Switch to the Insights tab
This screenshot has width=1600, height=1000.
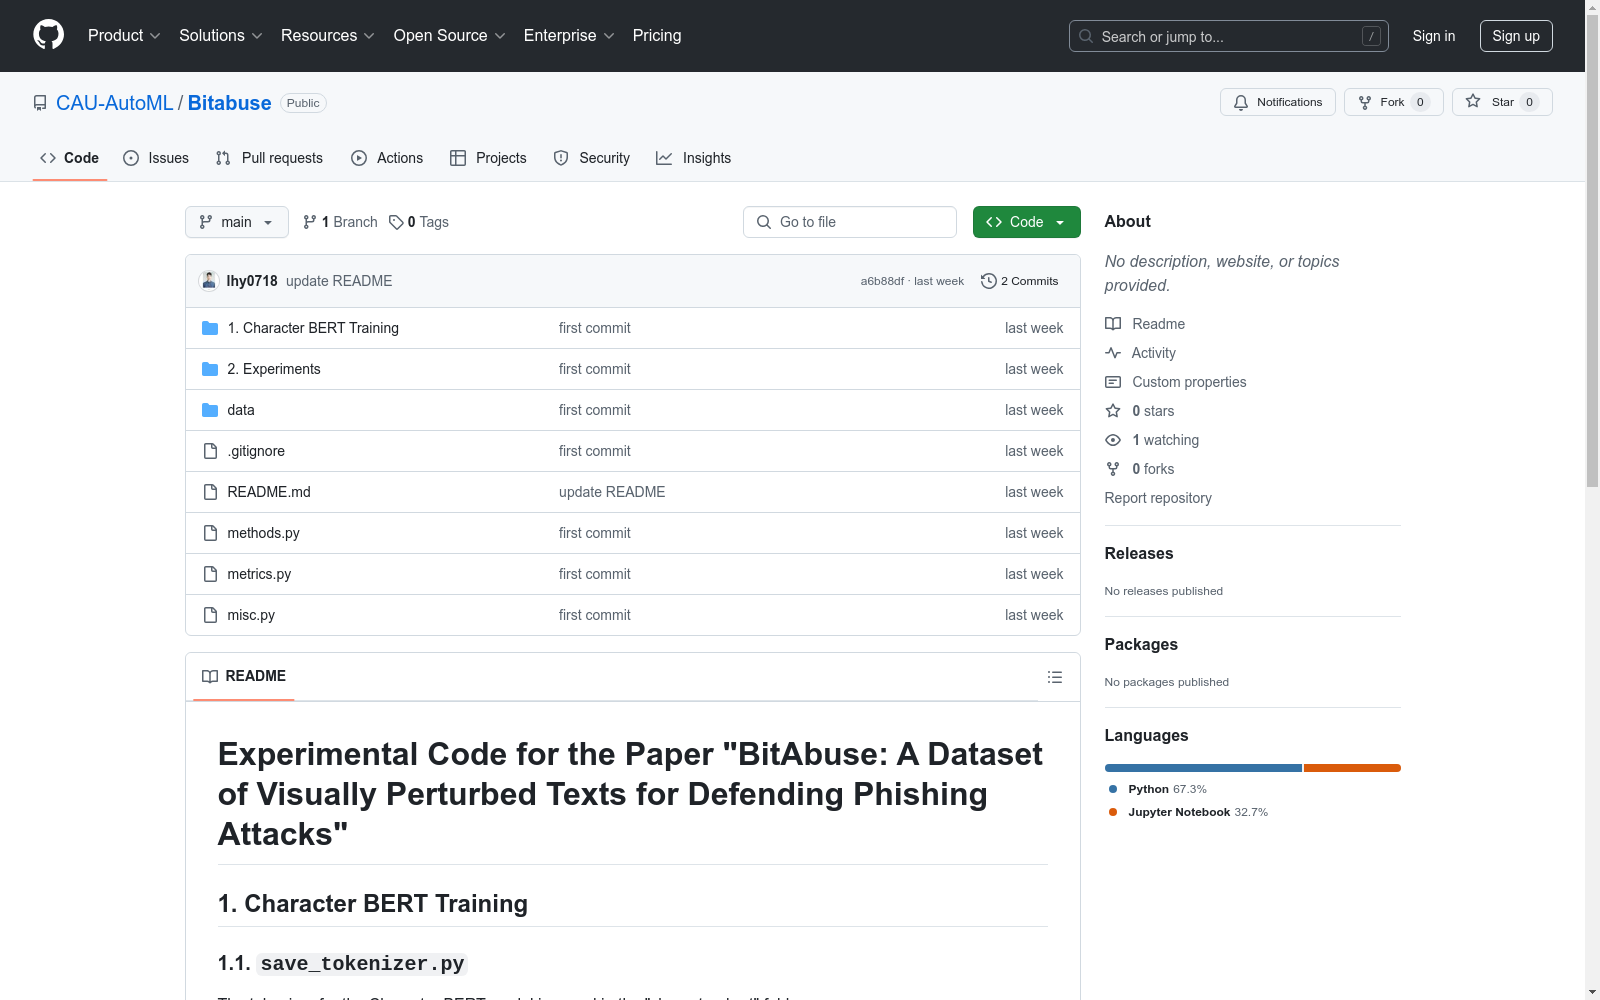pyautogui.click(x=693, y=158)
